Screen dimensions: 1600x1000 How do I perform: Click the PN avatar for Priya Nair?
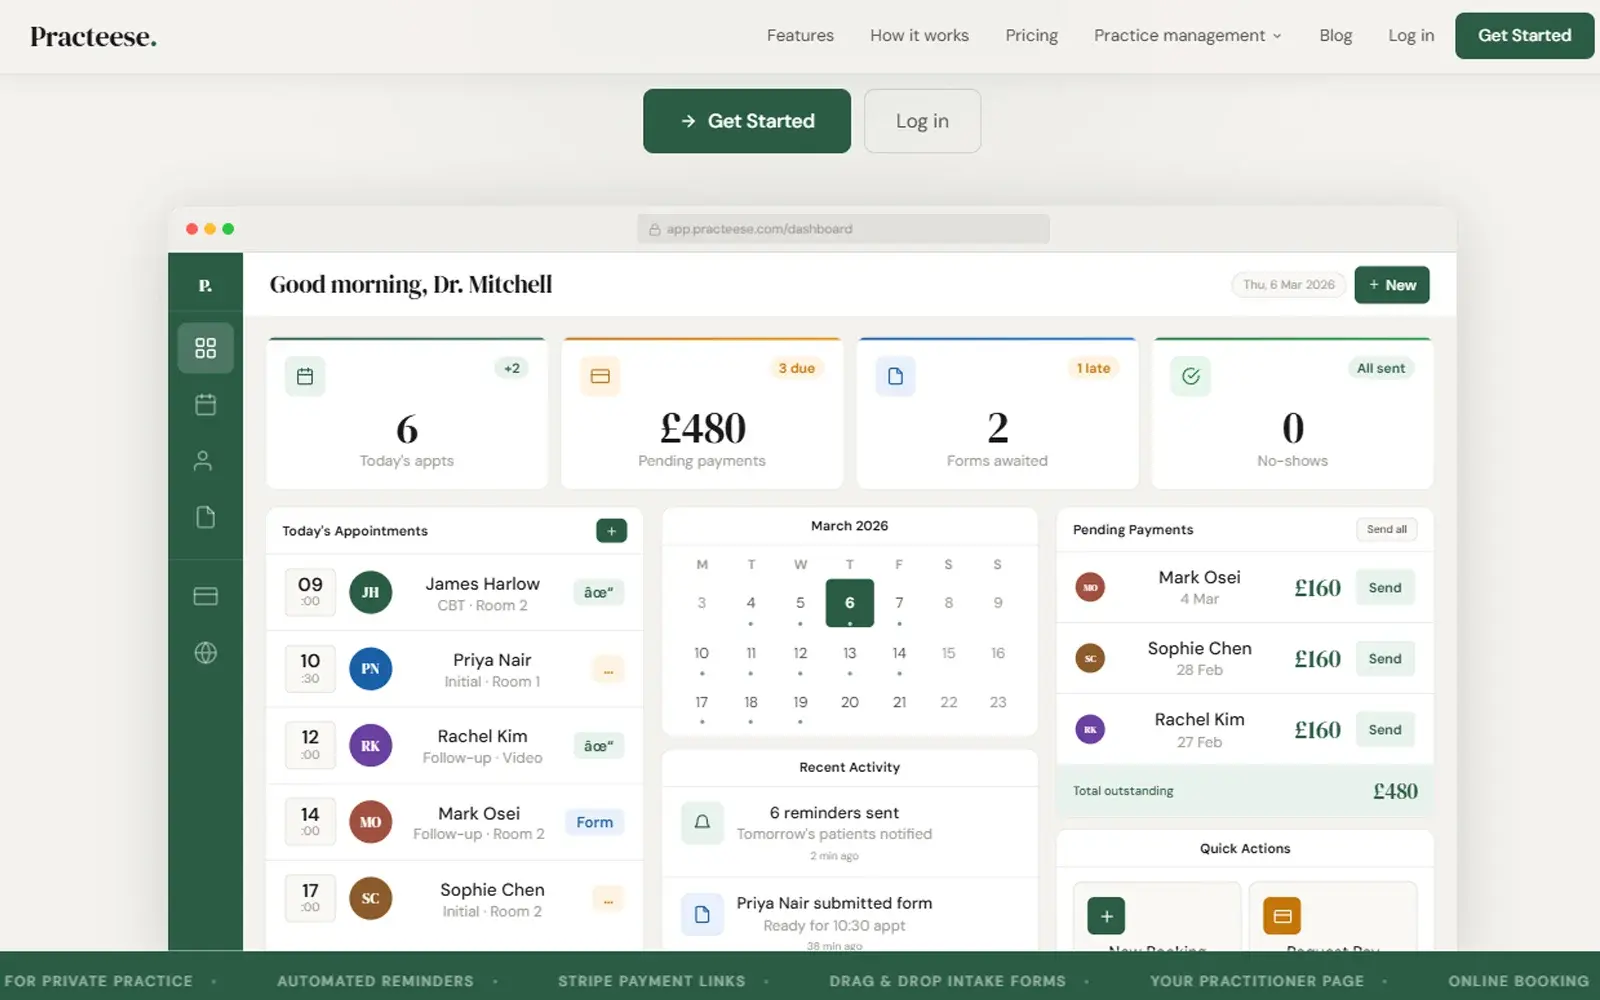click(370, 669)
